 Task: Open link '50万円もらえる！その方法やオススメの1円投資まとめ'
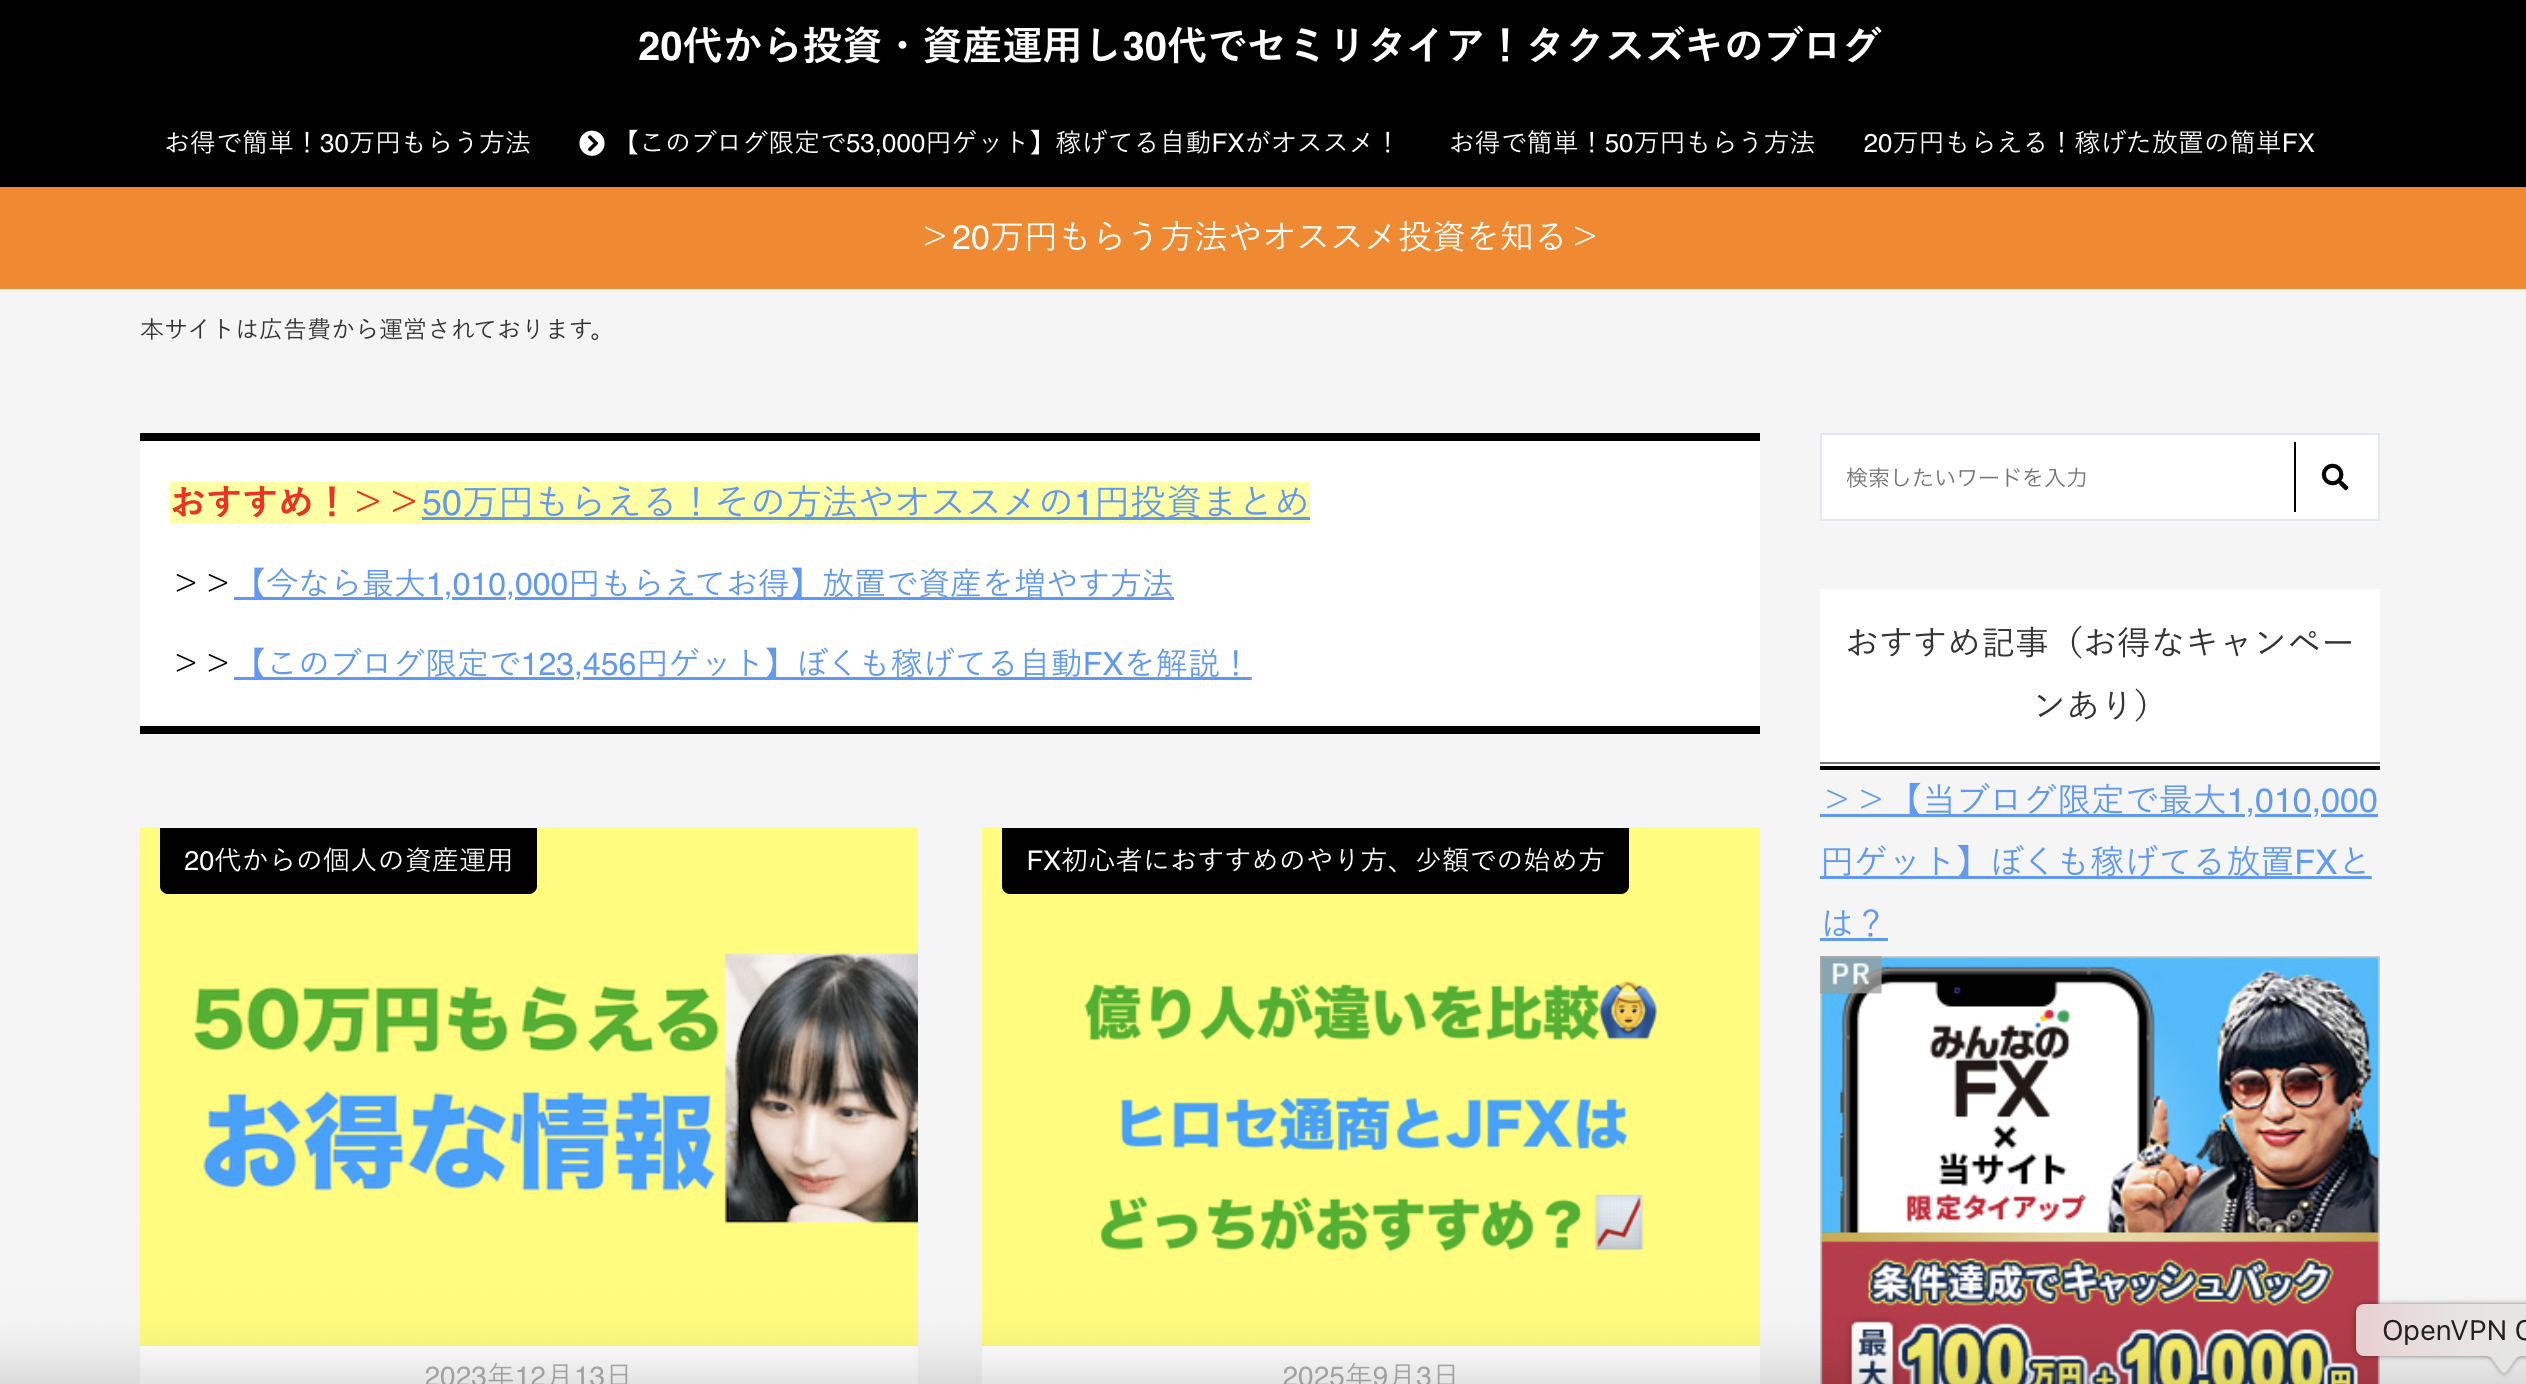[x=865, y=502]
